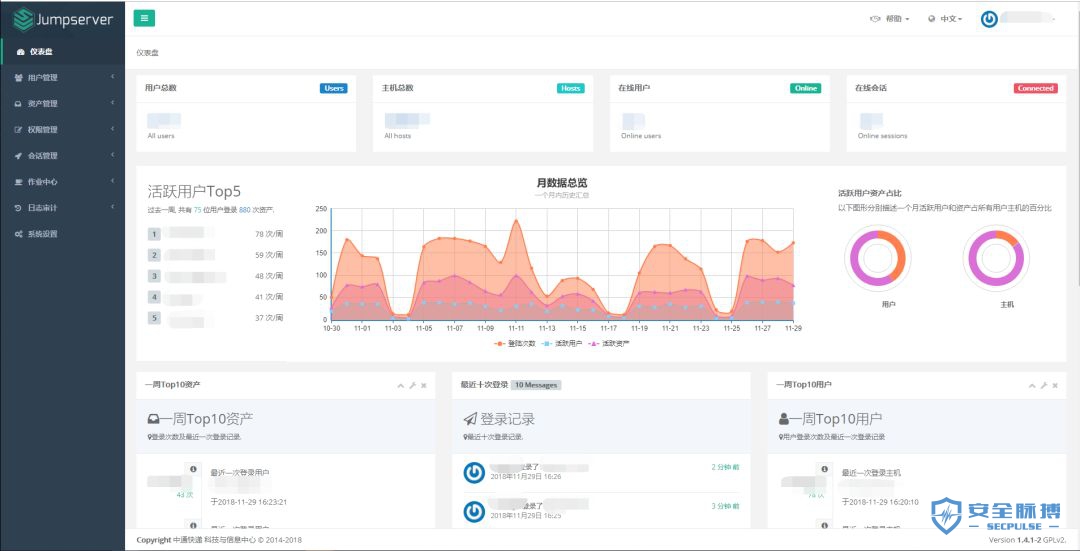Image resolution: width=1080 pixels, height=551 pixels.
Task: Click the red Connected badge
Action: point(1035,88)
